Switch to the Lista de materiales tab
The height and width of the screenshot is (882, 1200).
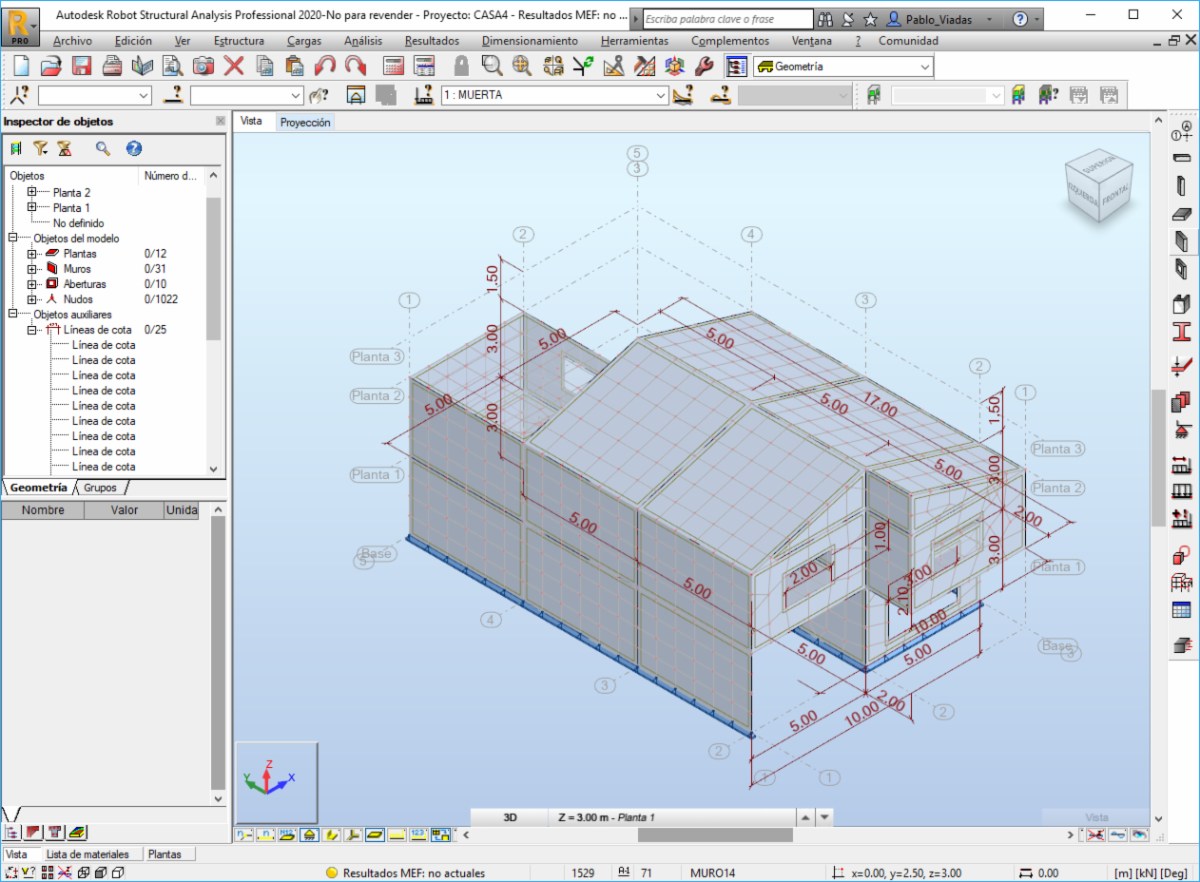[90, 854]
